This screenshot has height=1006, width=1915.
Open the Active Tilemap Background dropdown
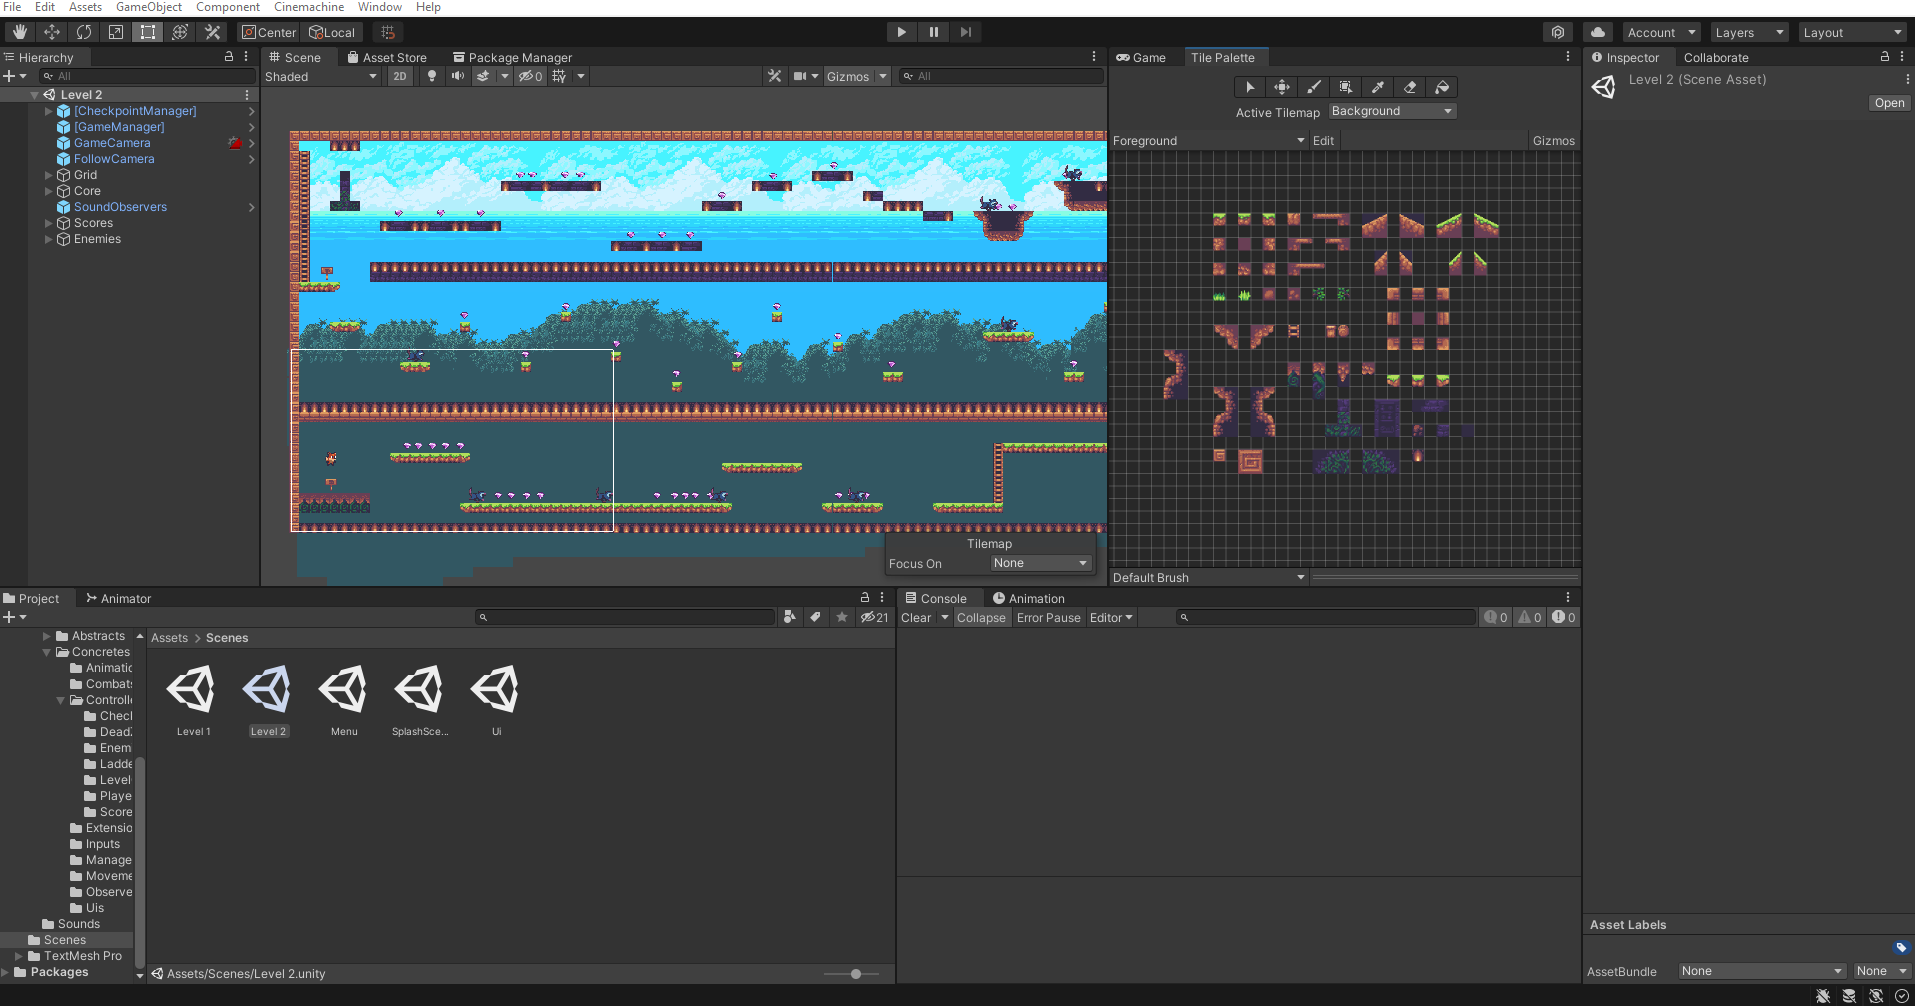(1392, 111)
